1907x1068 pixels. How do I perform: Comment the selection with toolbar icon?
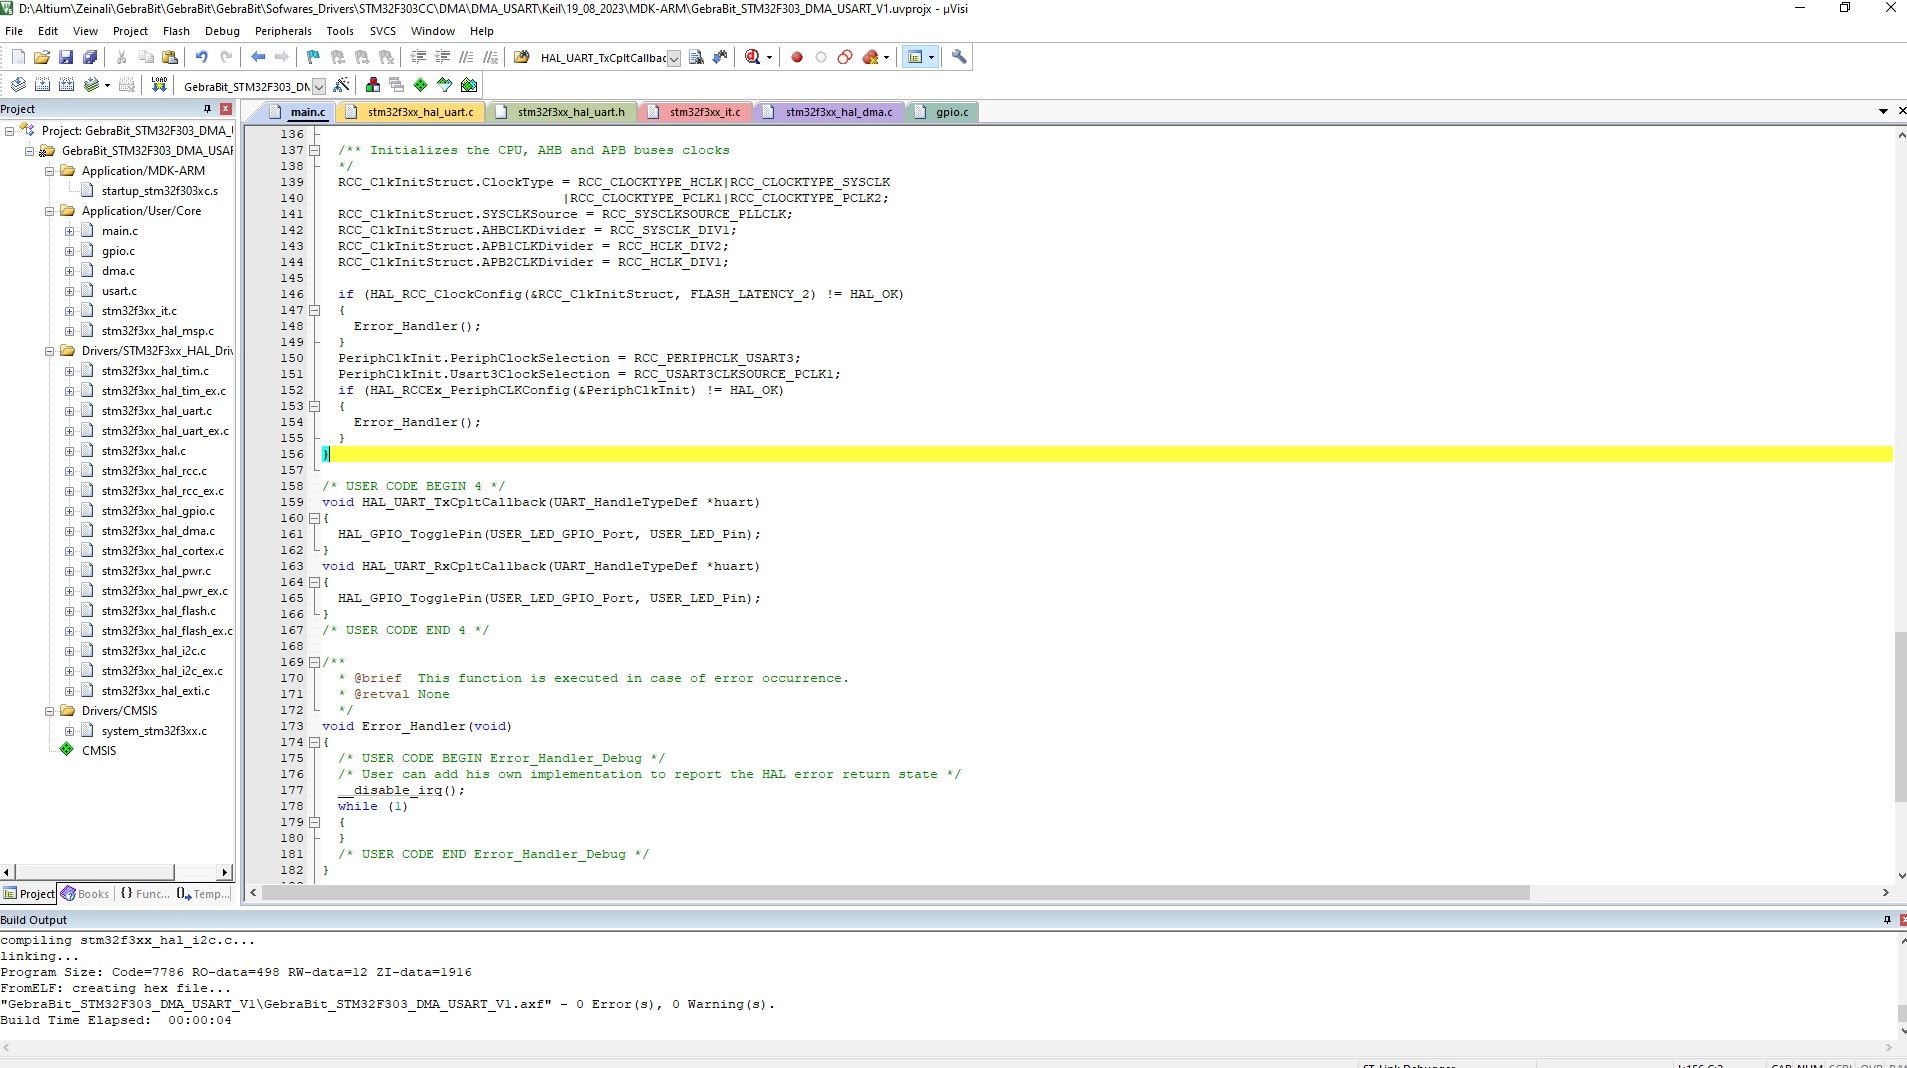point(466,57)
